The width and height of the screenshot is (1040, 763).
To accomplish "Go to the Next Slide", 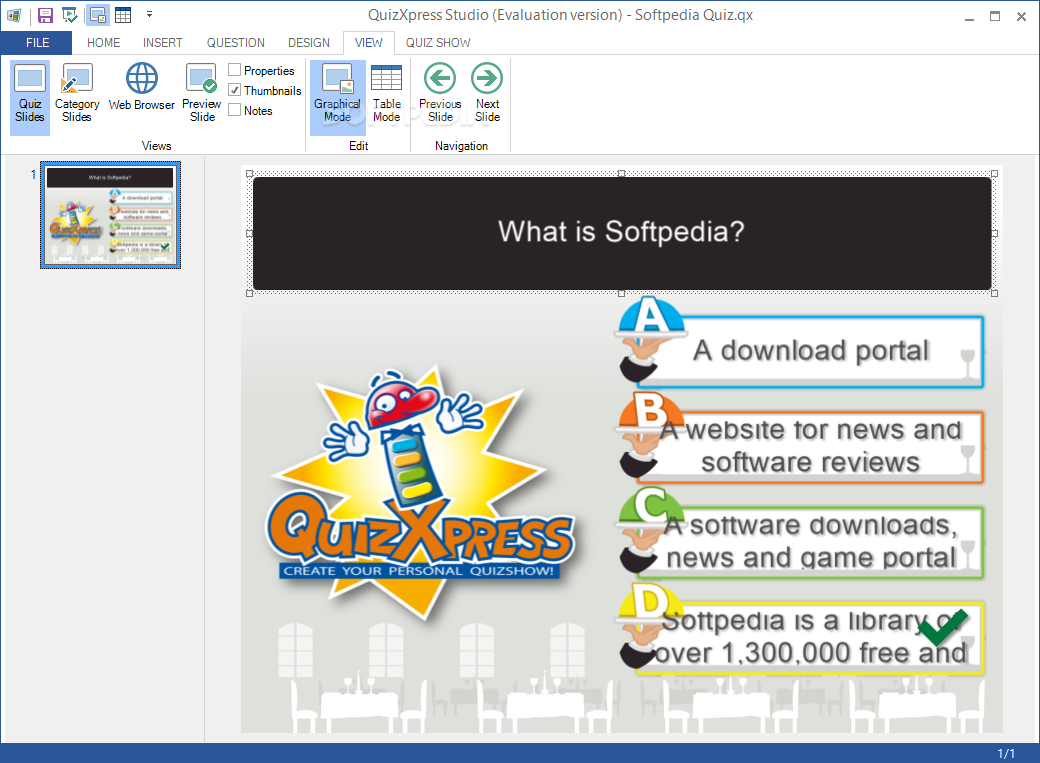I will (488, 94).
